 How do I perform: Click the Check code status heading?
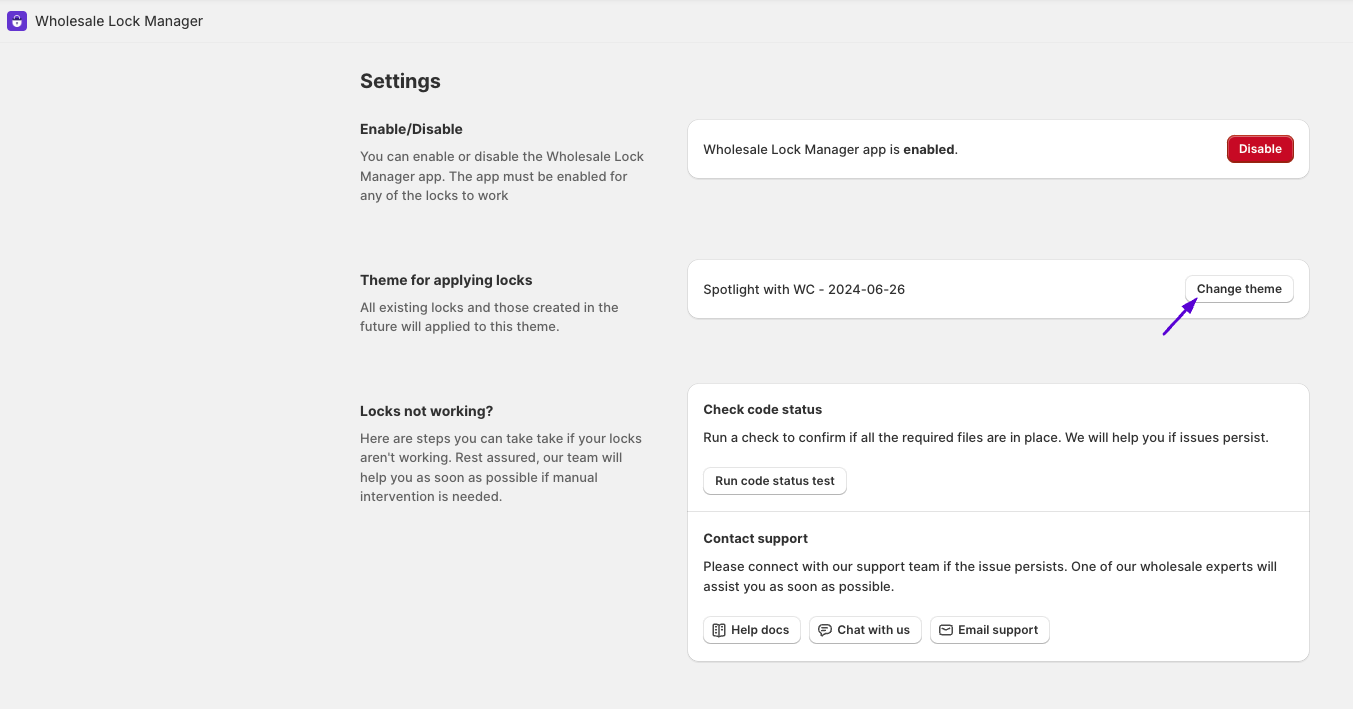coord(763,409)
